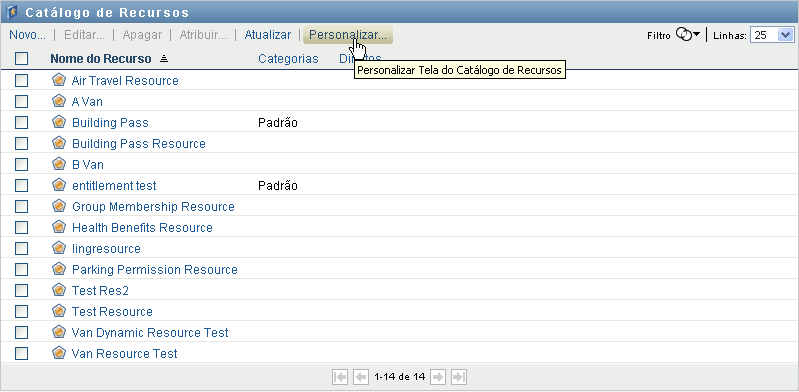Open the Building Pass link
Viewport: 799px width, 392px height.
tap(110, 123)
